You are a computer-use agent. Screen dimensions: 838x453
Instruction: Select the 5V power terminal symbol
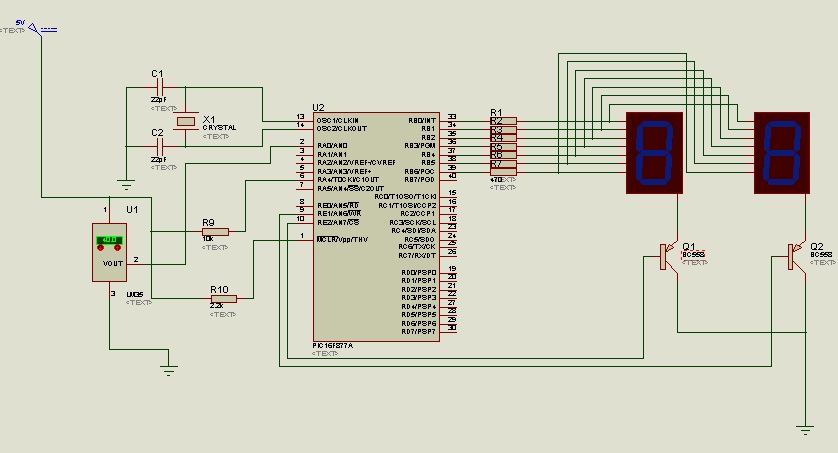tap(34, 29)
